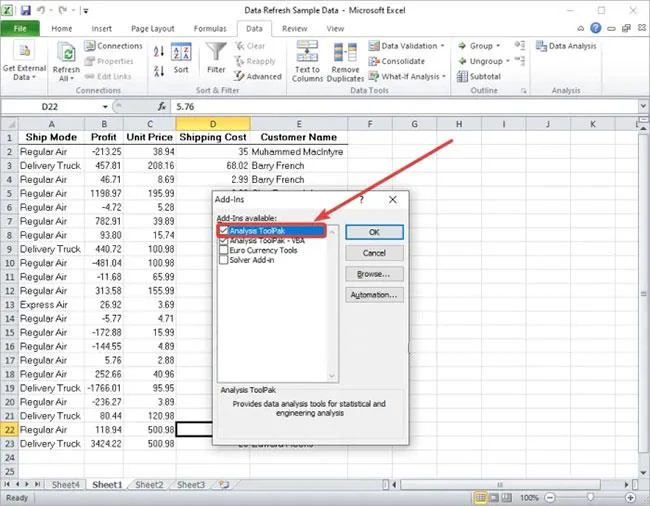650x506 pixels.
Task: Switch to Sheet4 worksheet
Action: point(65,484)
